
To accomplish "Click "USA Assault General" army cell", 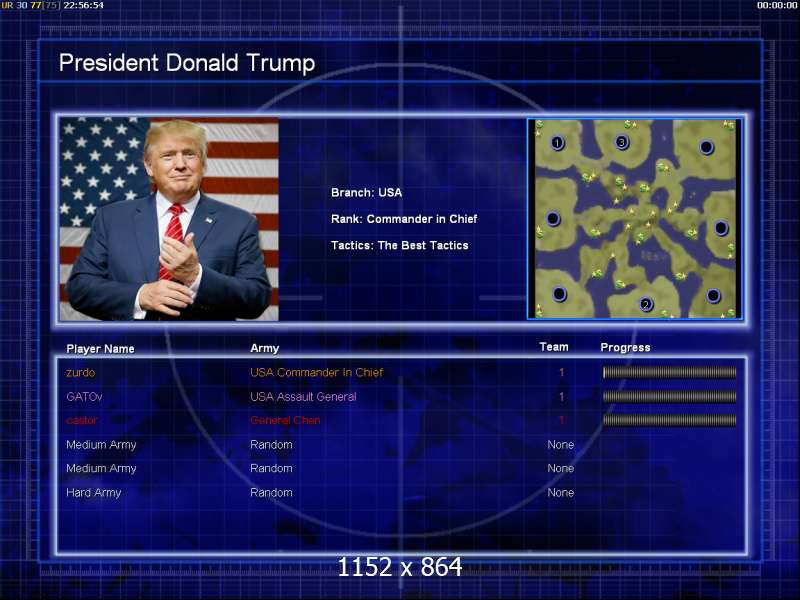I will coord(303,396).
